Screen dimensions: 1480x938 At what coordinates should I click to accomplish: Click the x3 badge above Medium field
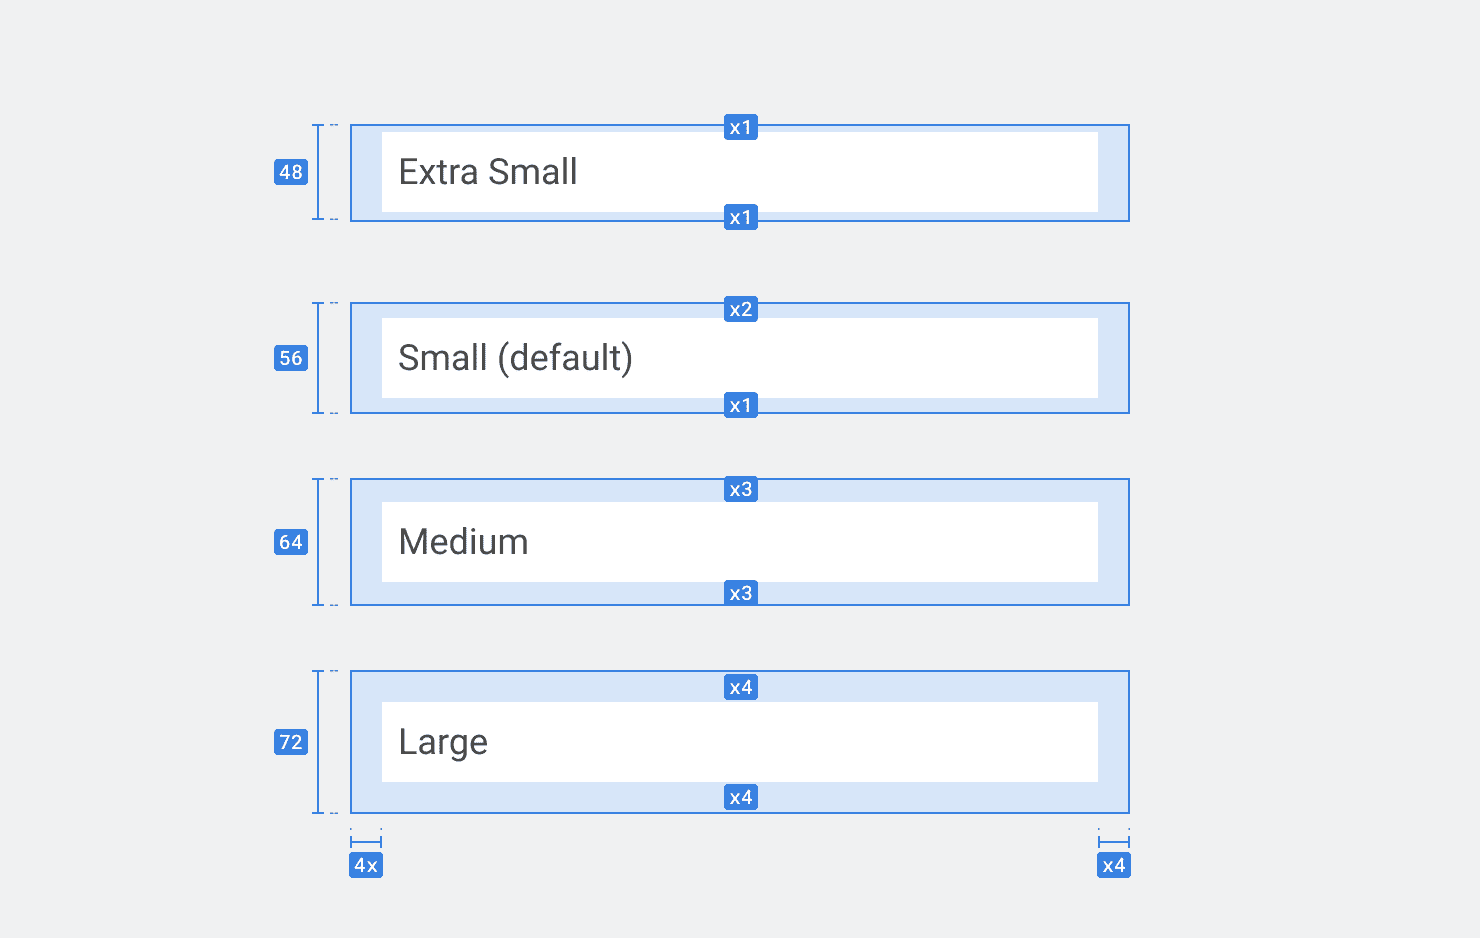[741, 490]
